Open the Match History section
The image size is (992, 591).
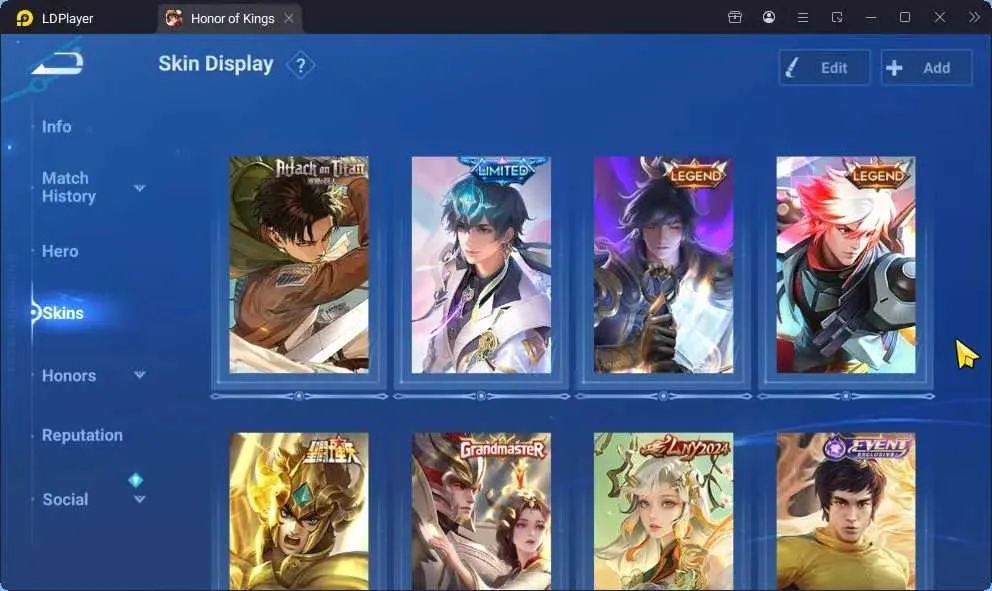pyautogui.click(x=69, y=187)
